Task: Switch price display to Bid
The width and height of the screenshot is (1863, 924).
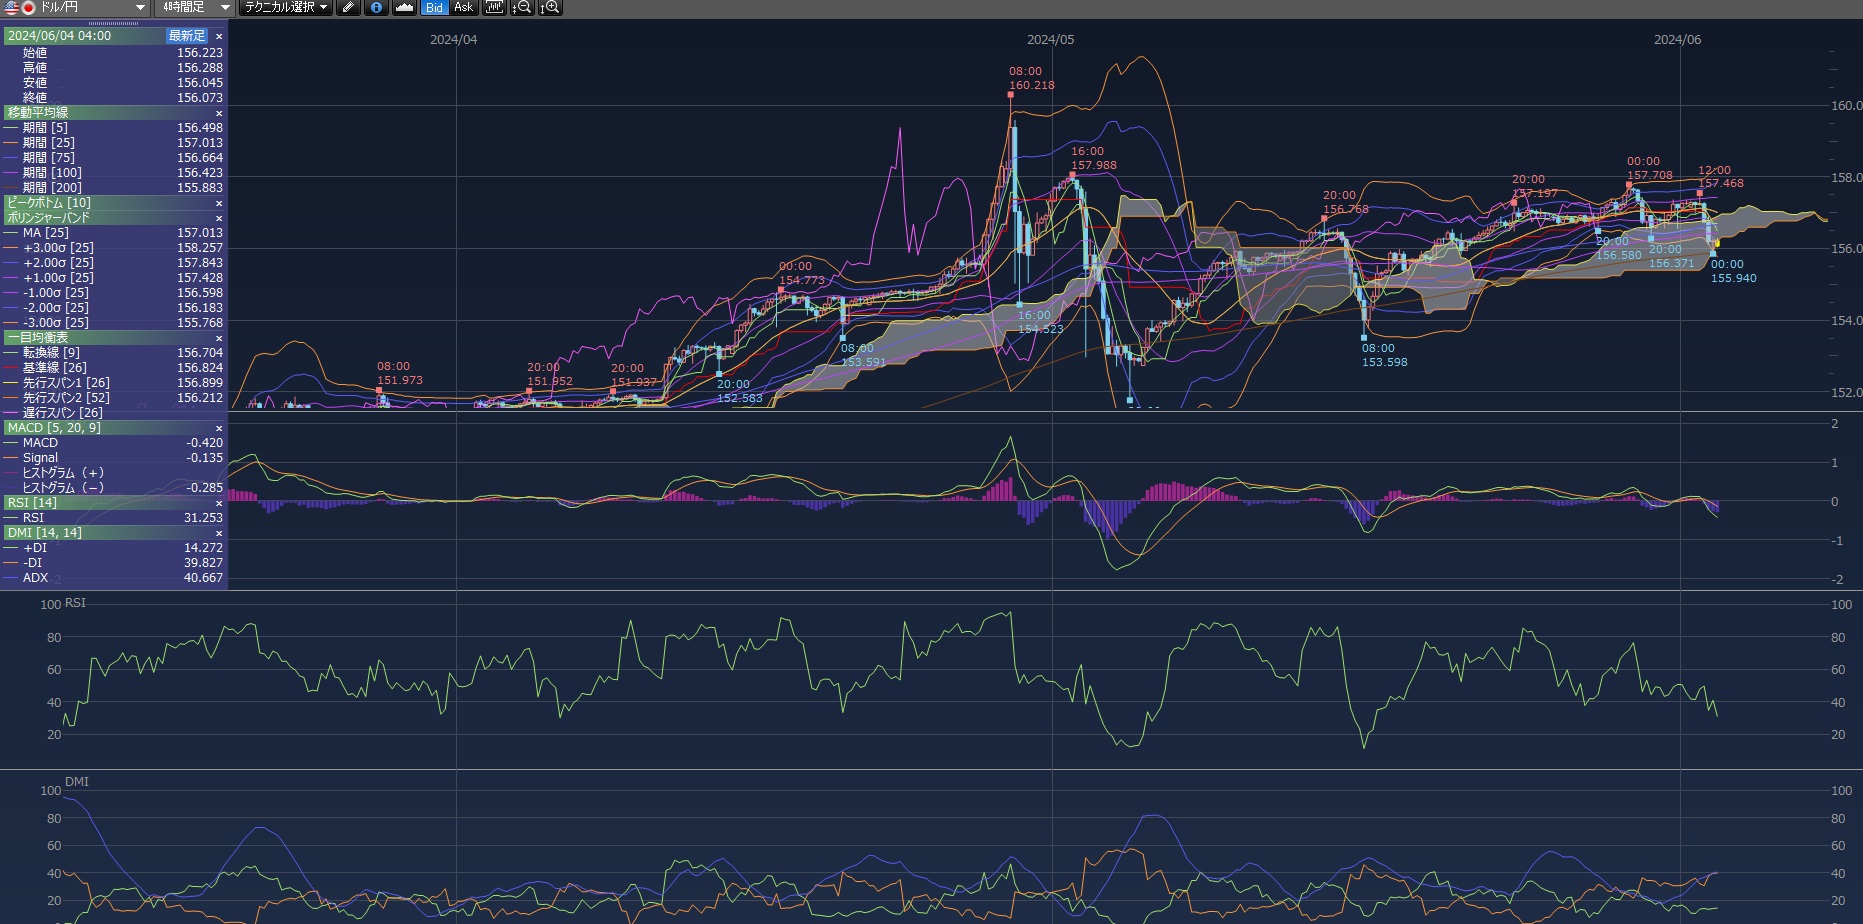Action: pos(434,8)
